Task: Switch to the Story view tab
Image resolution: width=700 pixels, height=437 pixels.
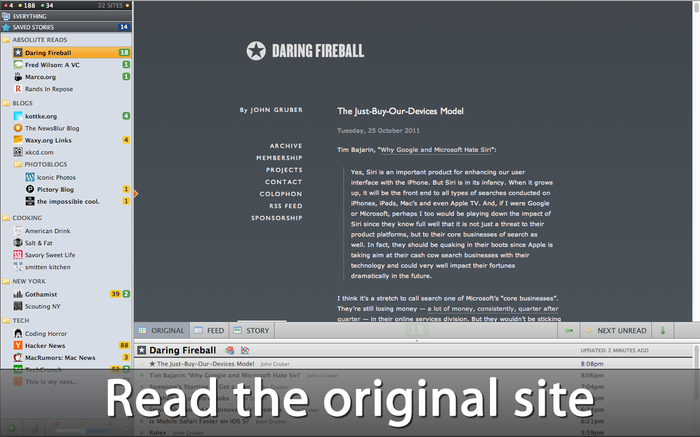Action: coord(252,330)
